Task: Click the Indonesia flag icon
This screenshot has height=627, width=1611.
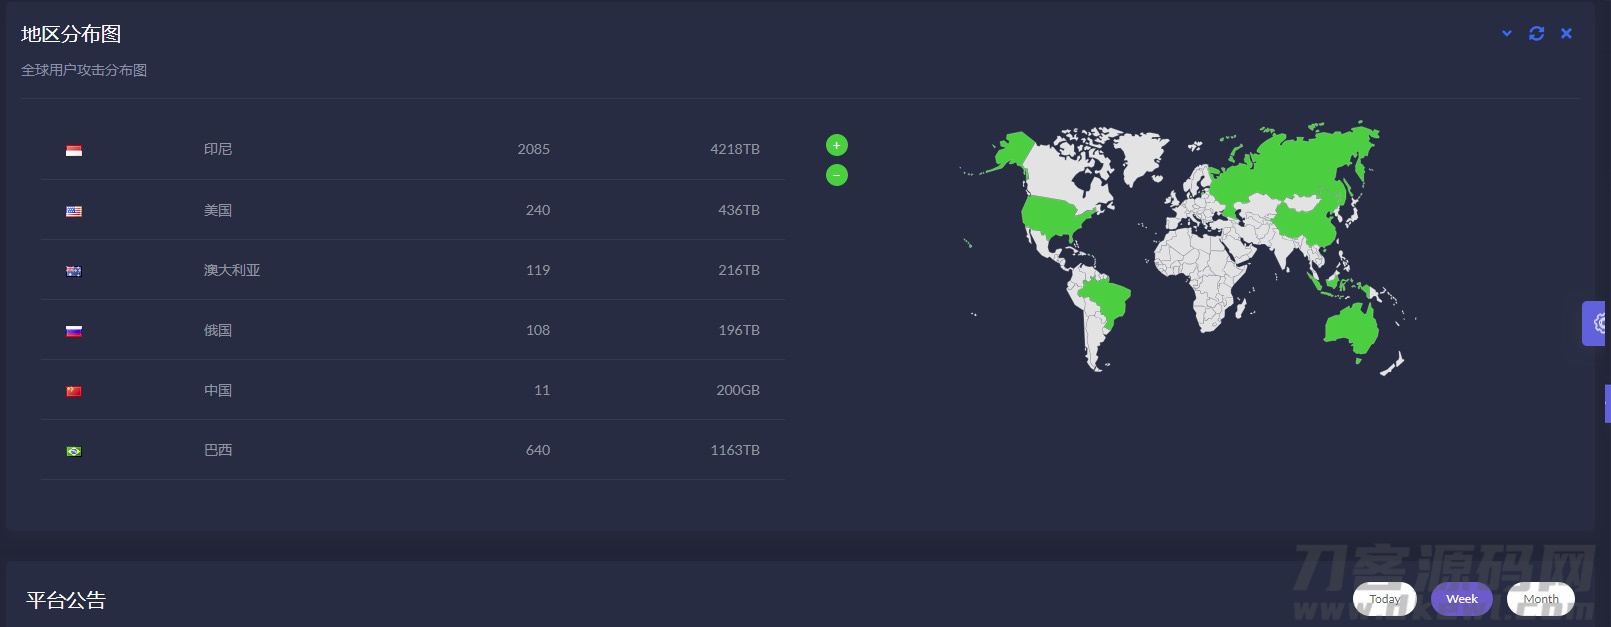Action: pos(74,151)
